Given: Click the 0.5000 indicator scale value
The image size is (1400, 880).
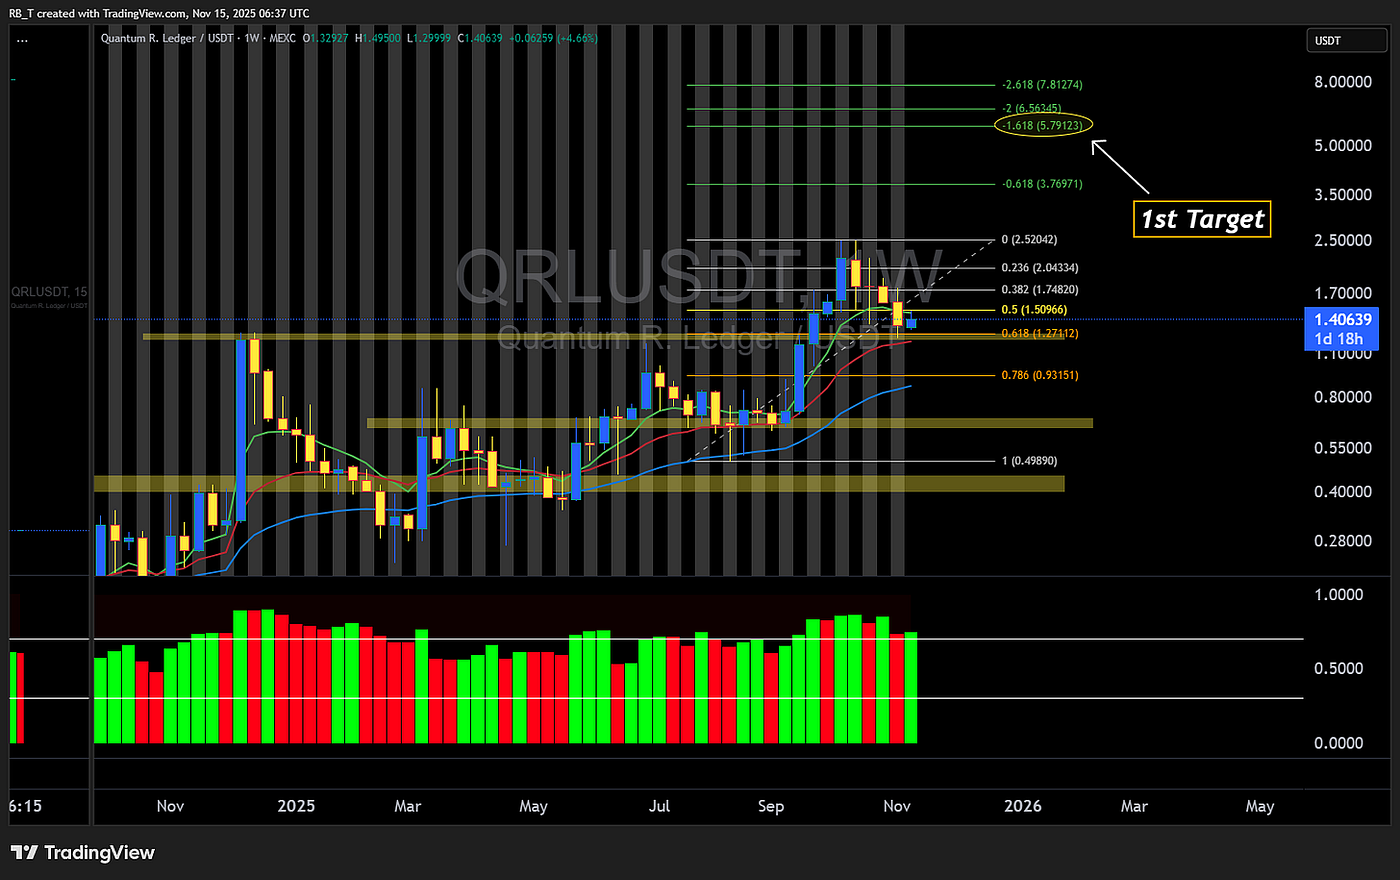Looking at the screenshot, I should pyautogui.click(x=1338, y=668).
